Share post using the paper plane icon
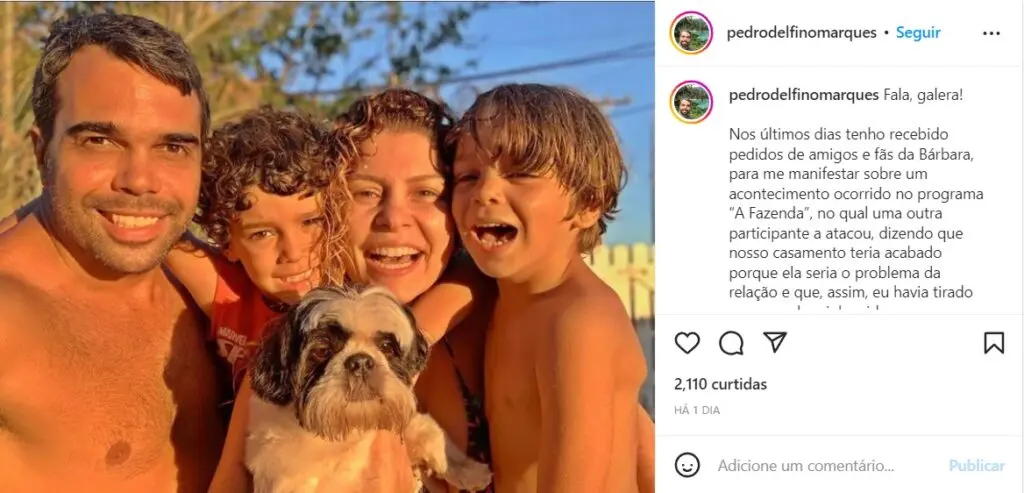The width and height of the screenshot is (1024, 493). click(x=775, y=342)
